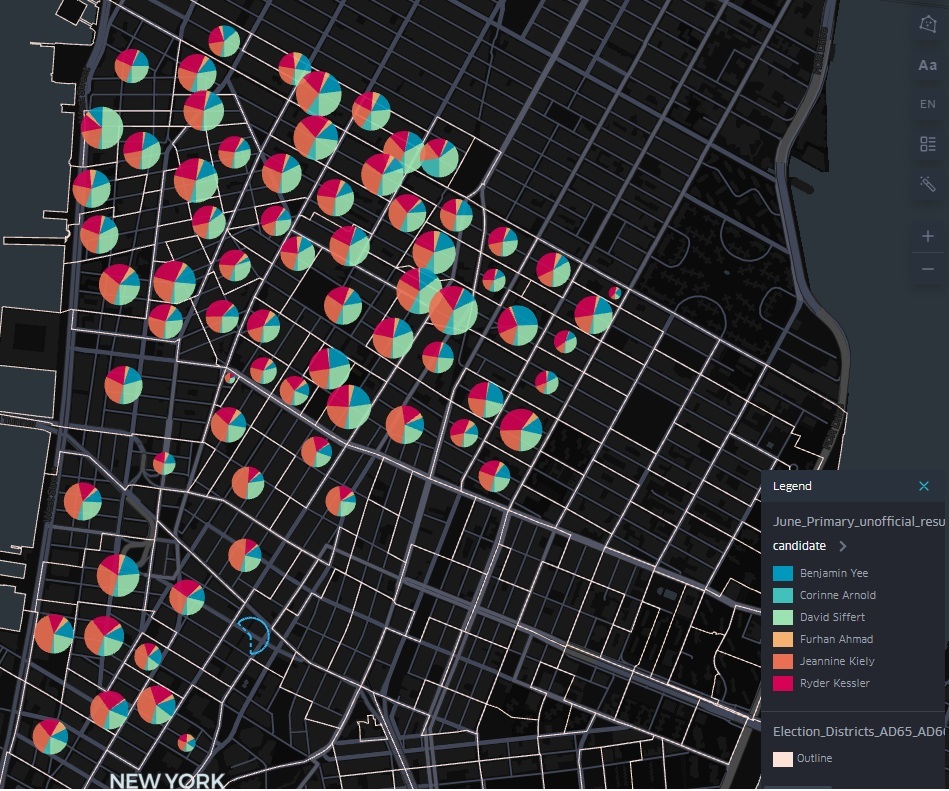The width and height of the screenshot is (949, 791).
Task: Close the Legend panel
Action: pyautogui.click(x=924, y=486)
